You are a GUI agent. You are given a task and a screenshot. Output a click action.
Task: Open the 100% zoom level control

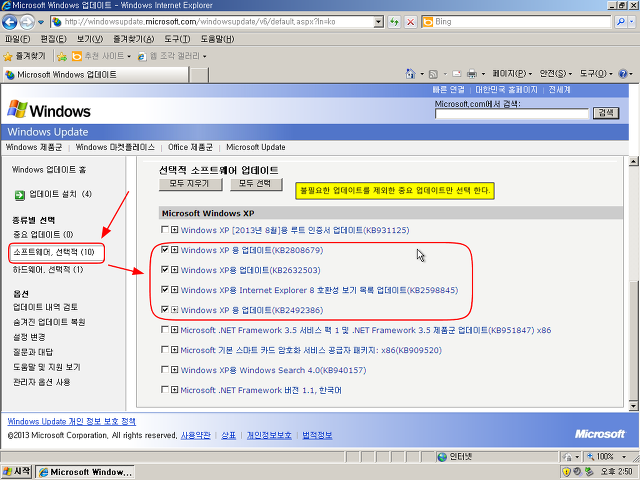click(x=607, y=457)
